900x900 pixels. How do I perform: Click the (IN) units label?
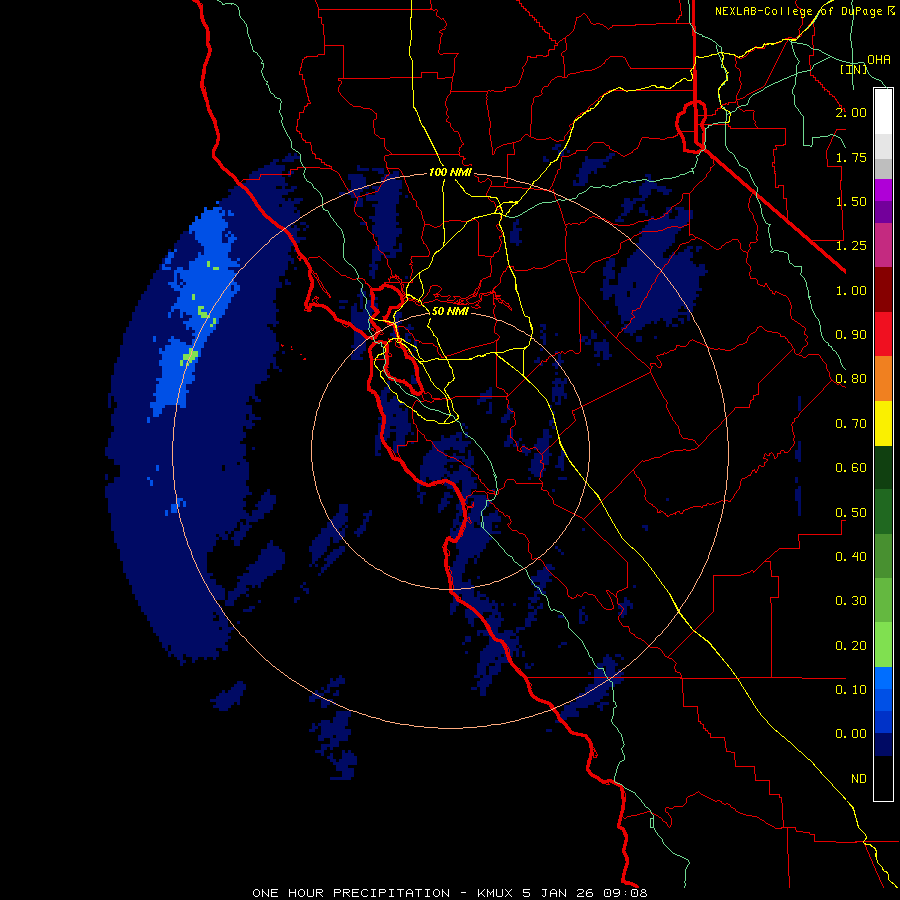coord(854,69)
